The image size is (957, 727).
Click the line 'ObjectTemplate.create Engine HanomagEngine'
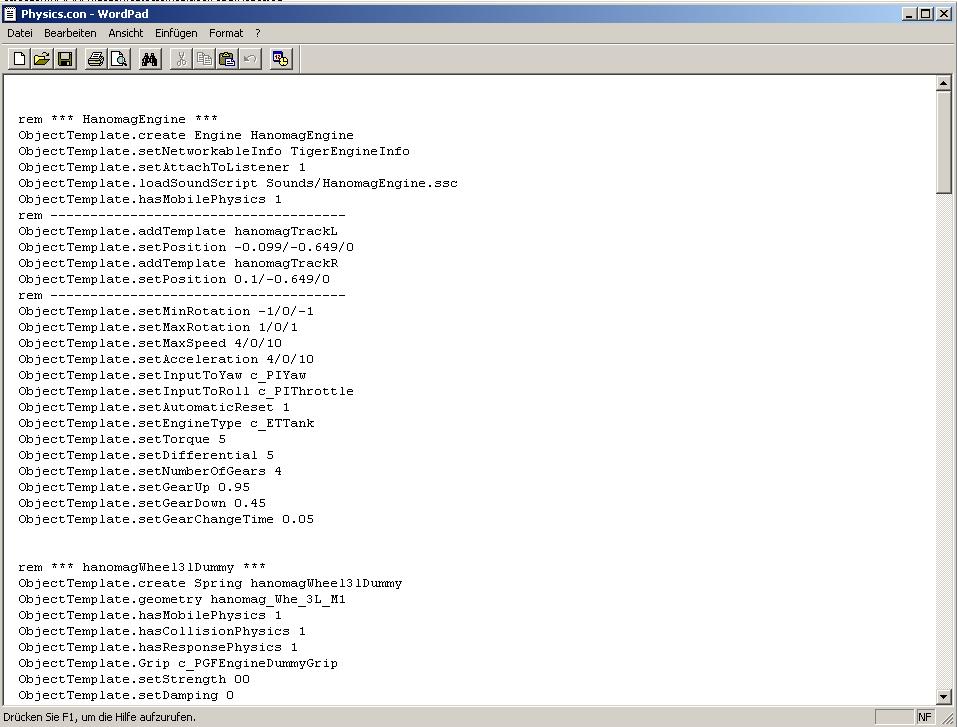click(186, 135)
